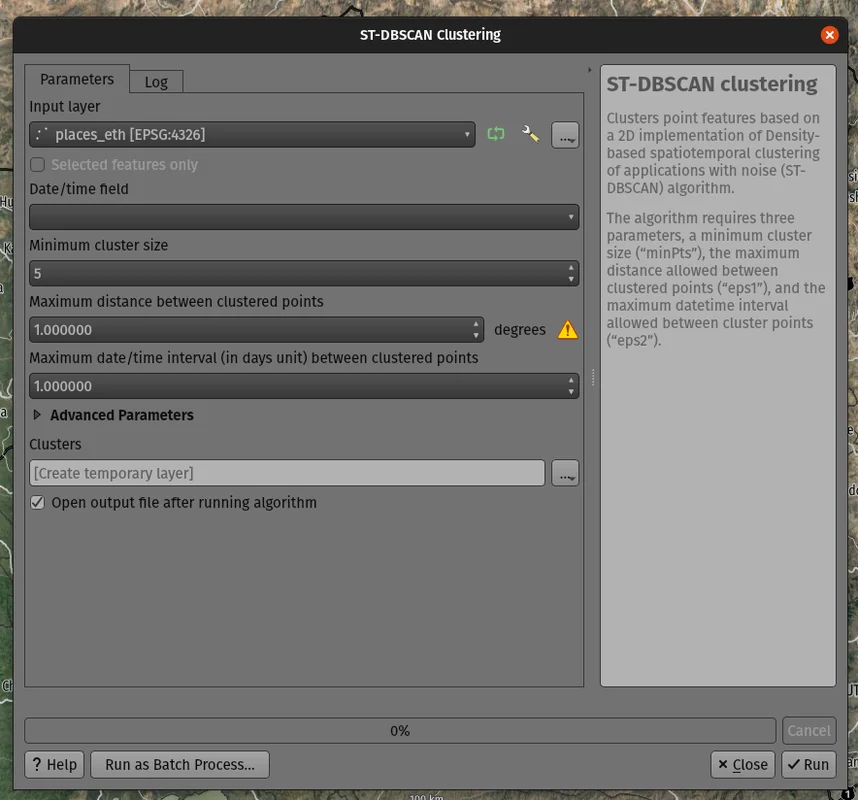The image size is (858, 800).
Task: Open the Input layer dropdown
Action: click(x=252, y=135)
